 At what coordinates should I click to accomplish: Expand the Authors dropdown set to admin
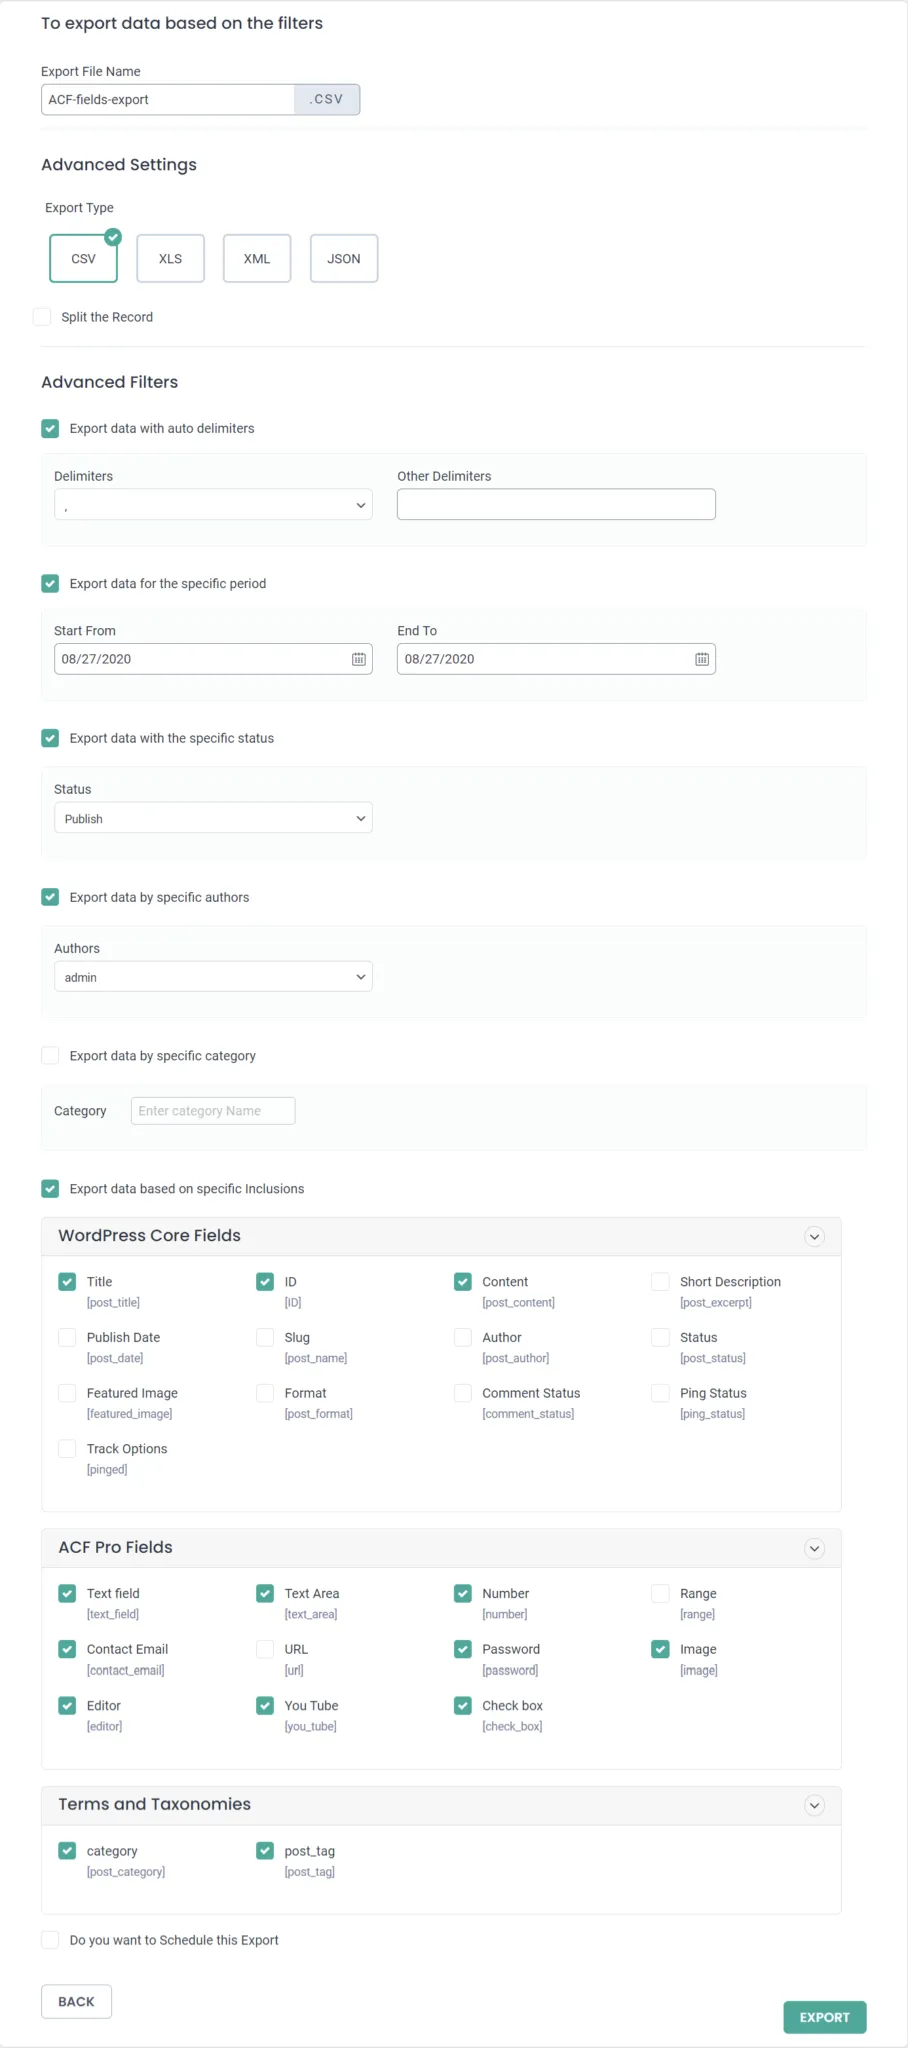tap(213, 977)
